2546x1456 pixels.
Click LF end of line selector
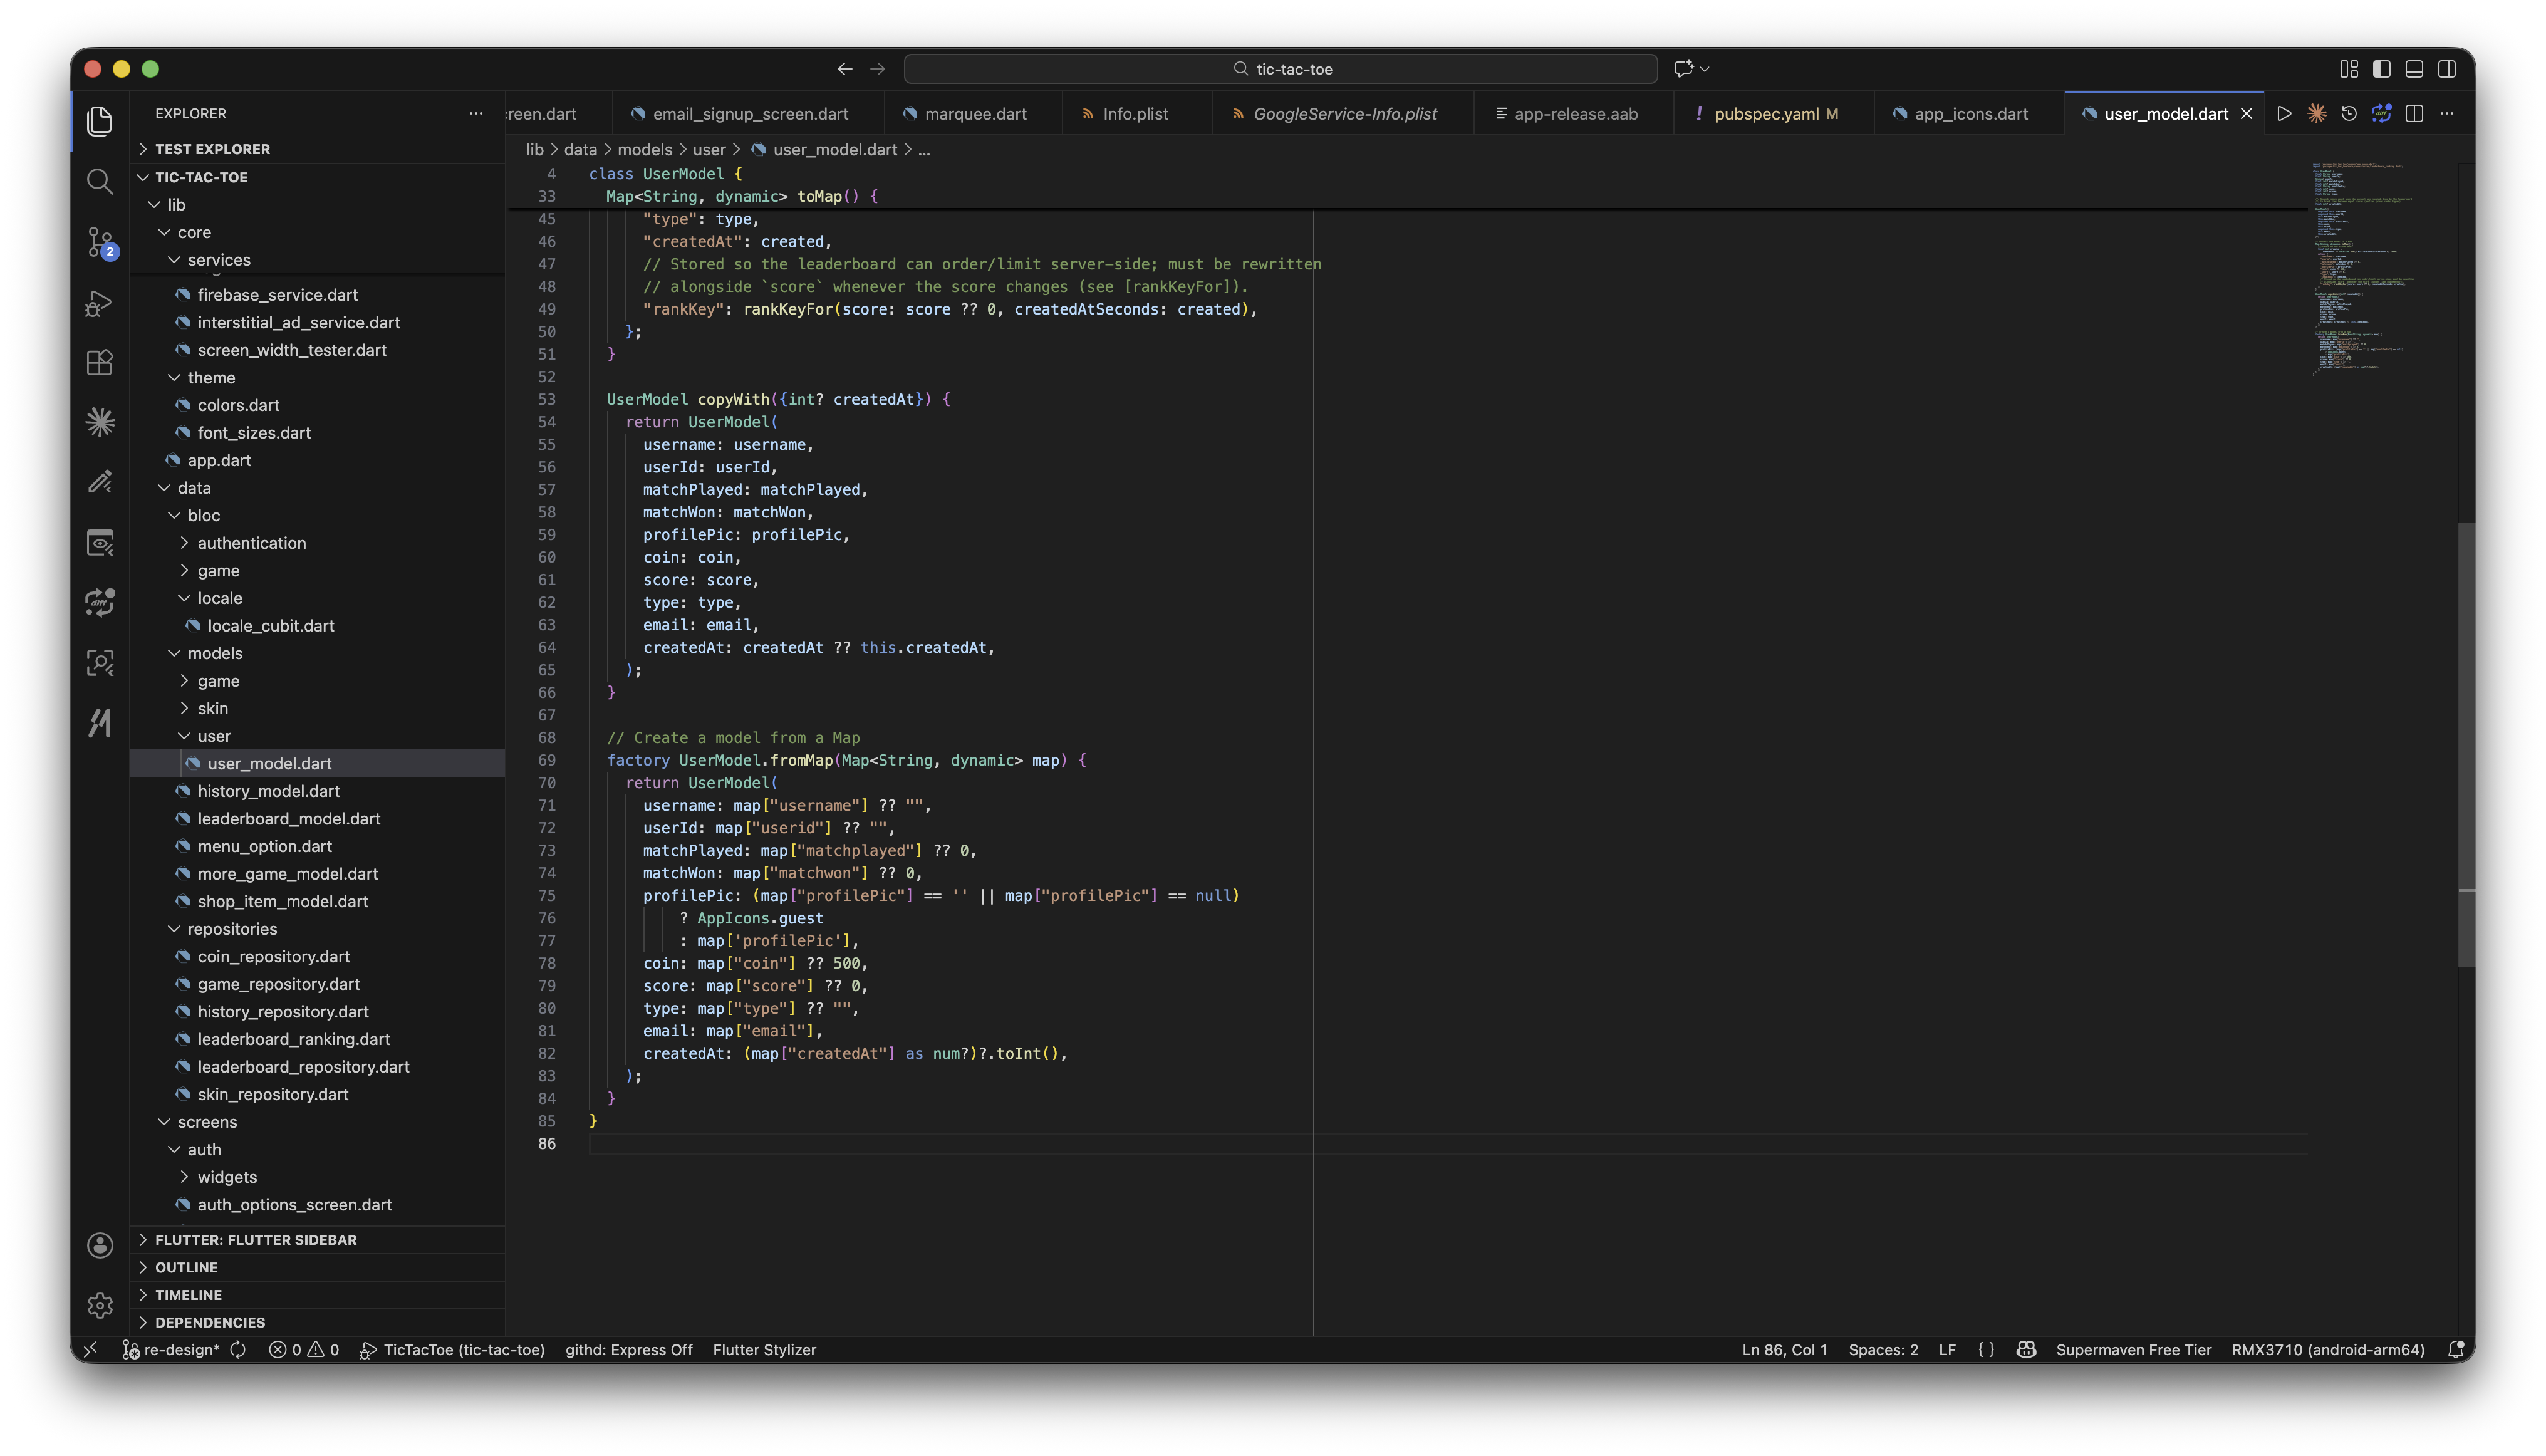(x=1947, y=1350)
